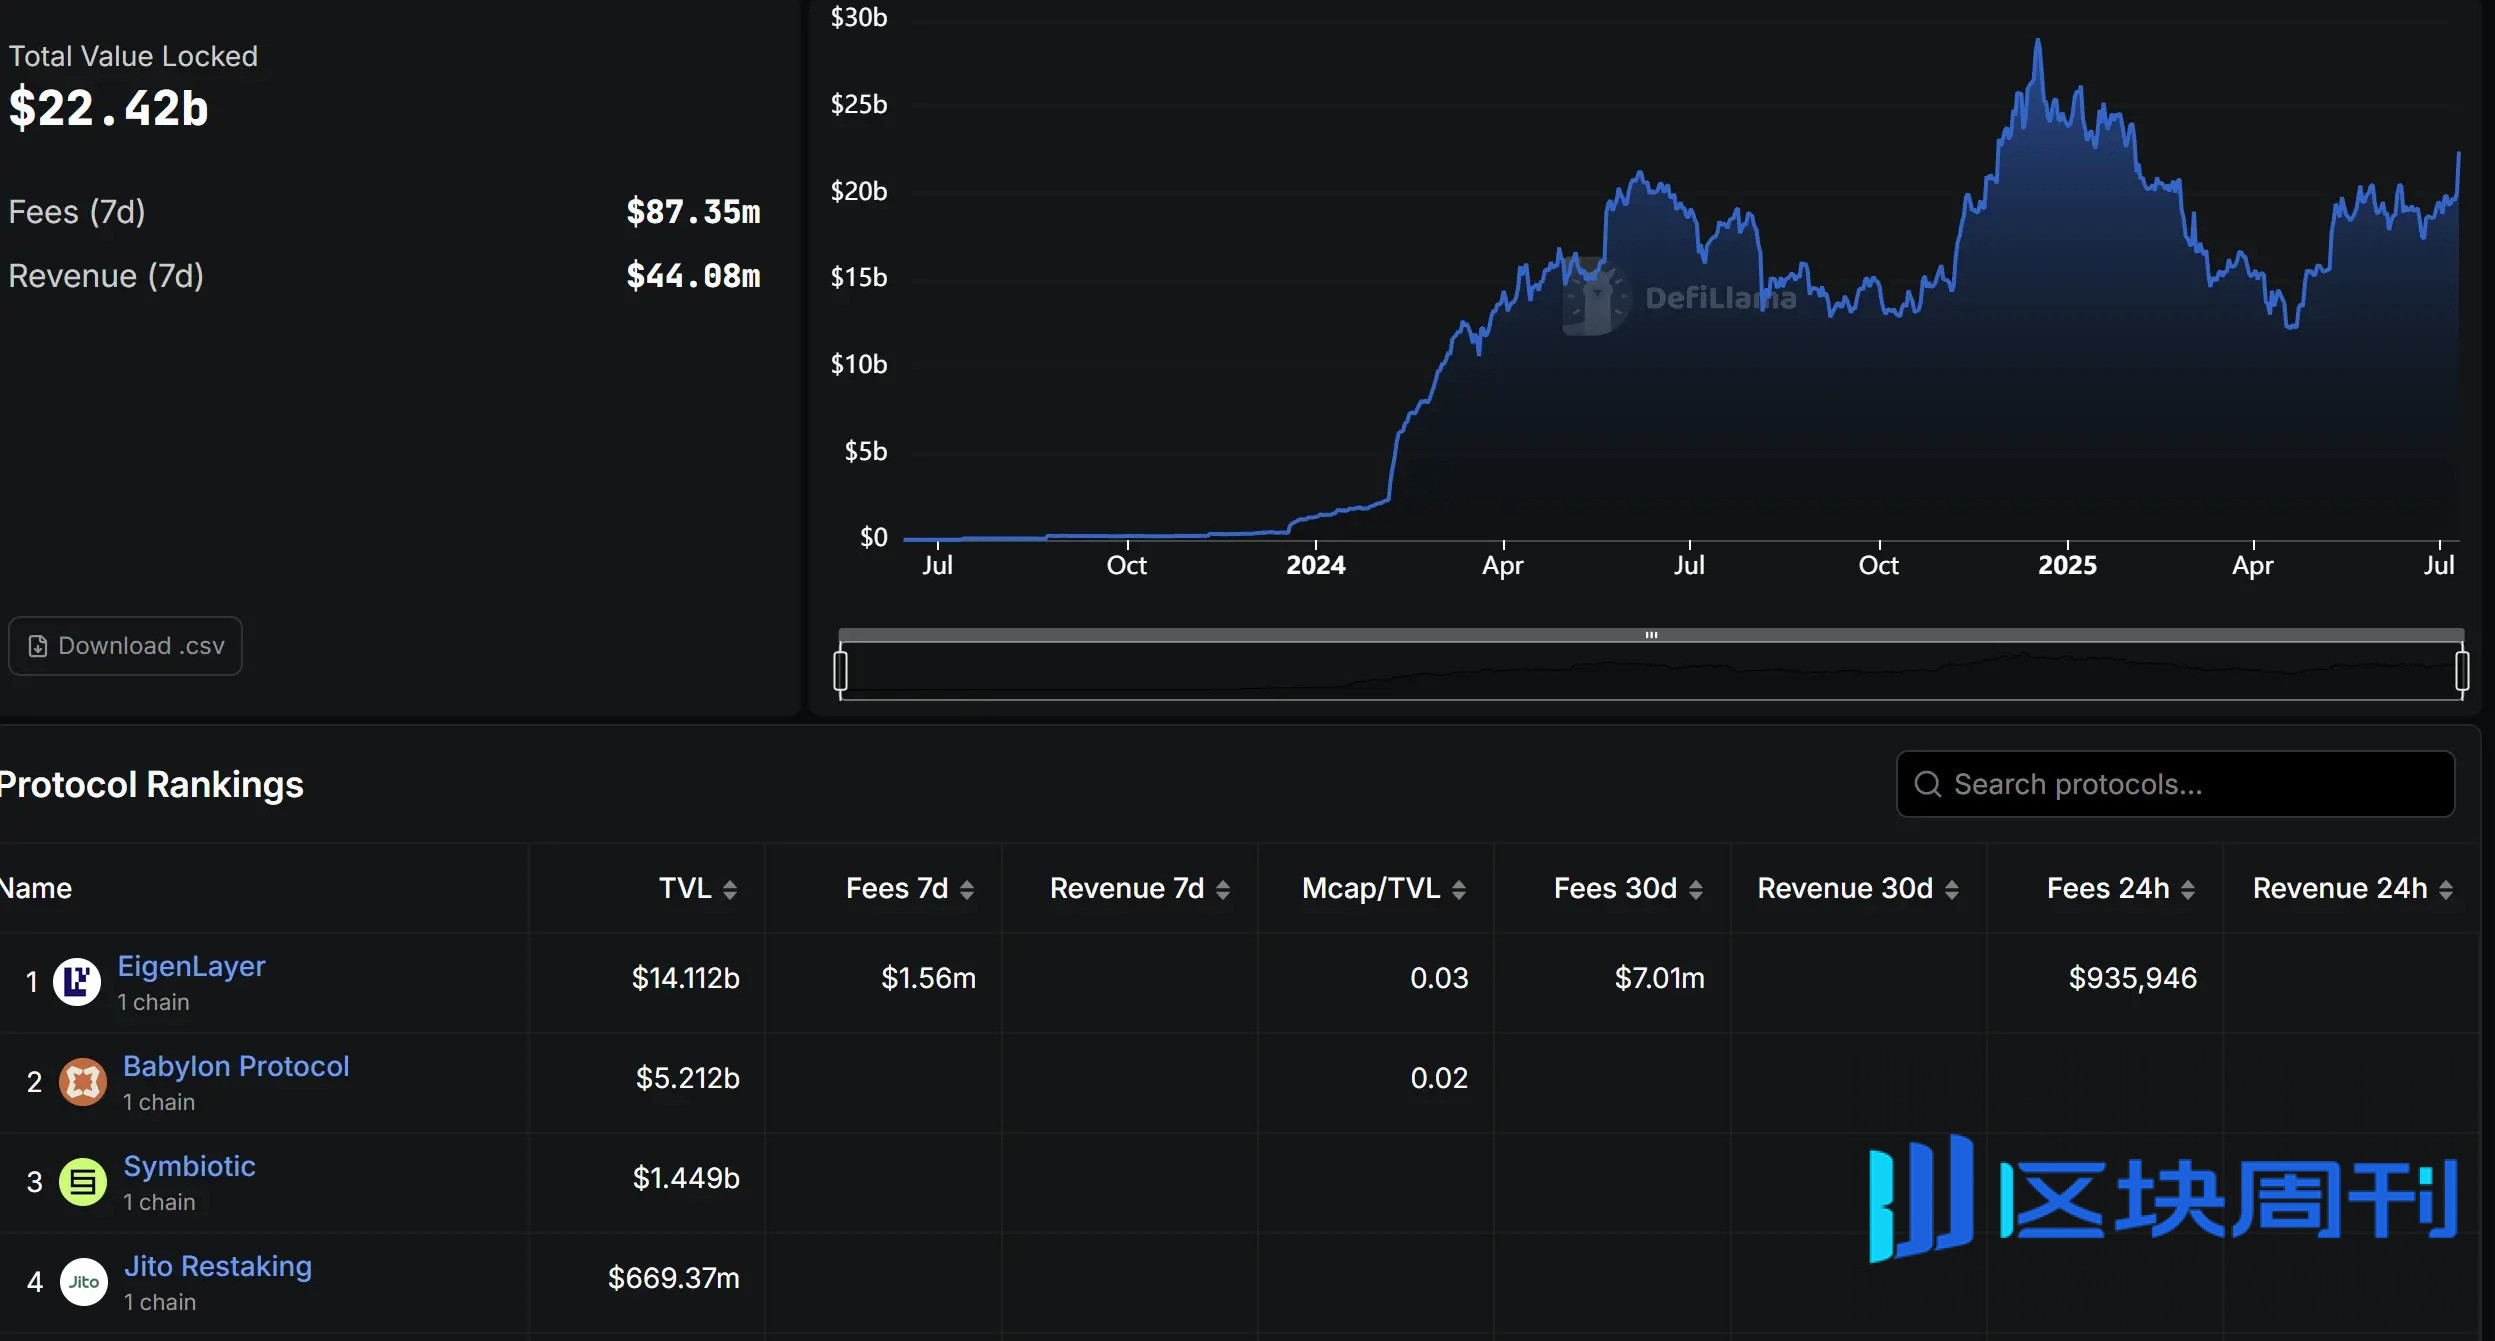Click the magnifier icon in search box

[x=1927, y=784]
